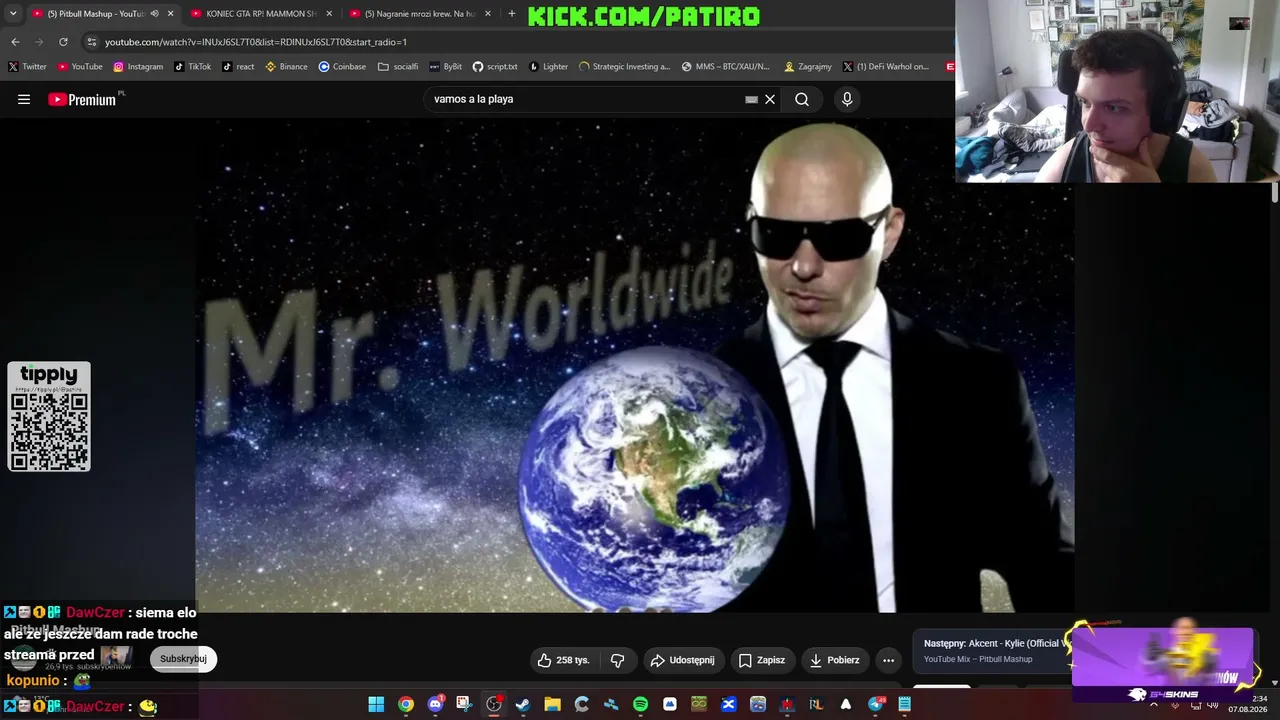
Task: Mute the Pitbull Mashup tab audio
Action: [x=154, y=14]
